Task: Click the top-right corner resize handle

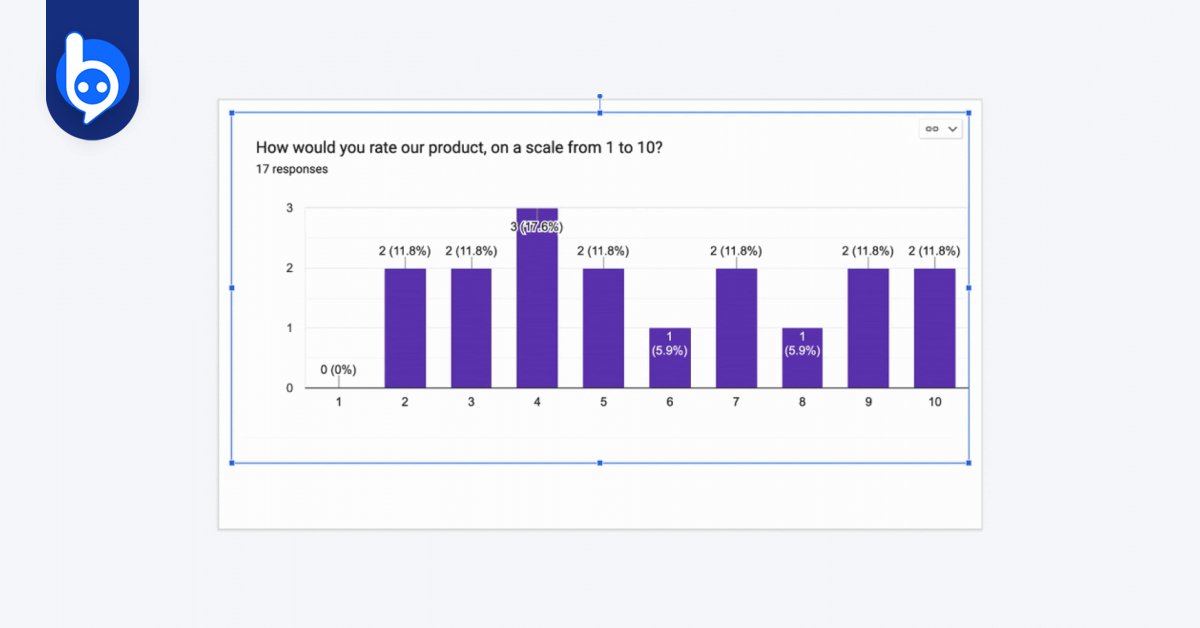Action: tap(968, 113)
